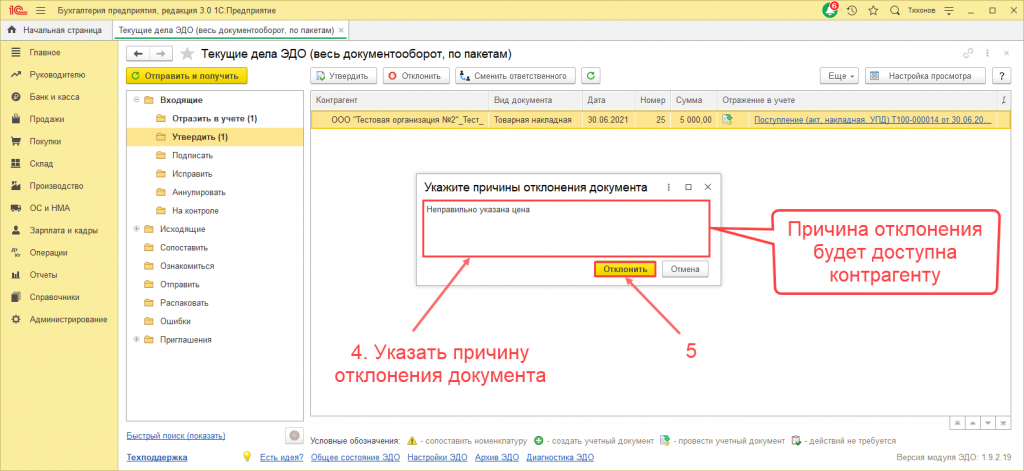Refresh the list with the green refresh icon

point(590,76)
